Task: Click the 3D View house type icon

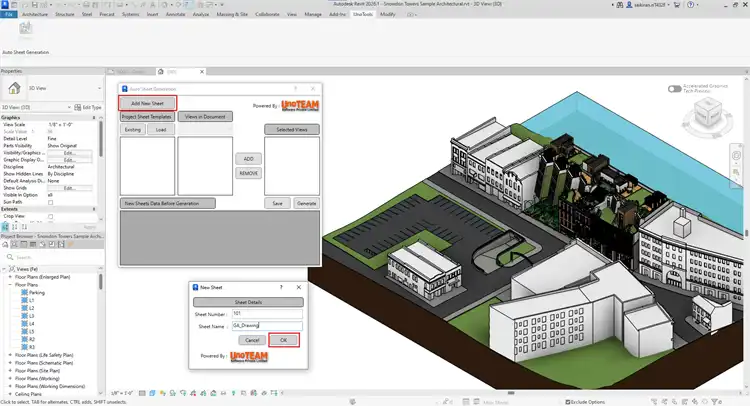Action: coord(14,88)
